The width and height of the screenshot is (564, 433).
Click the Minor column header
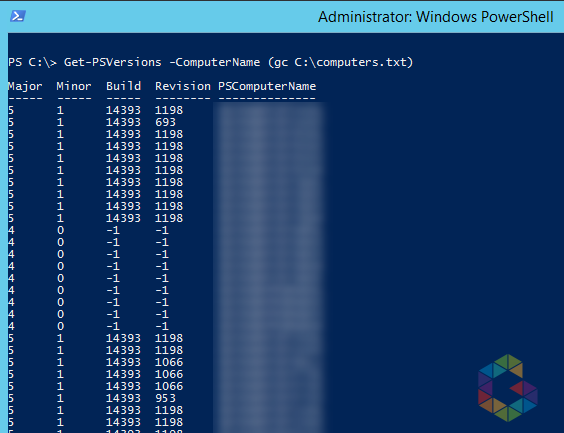click(74, 86)
